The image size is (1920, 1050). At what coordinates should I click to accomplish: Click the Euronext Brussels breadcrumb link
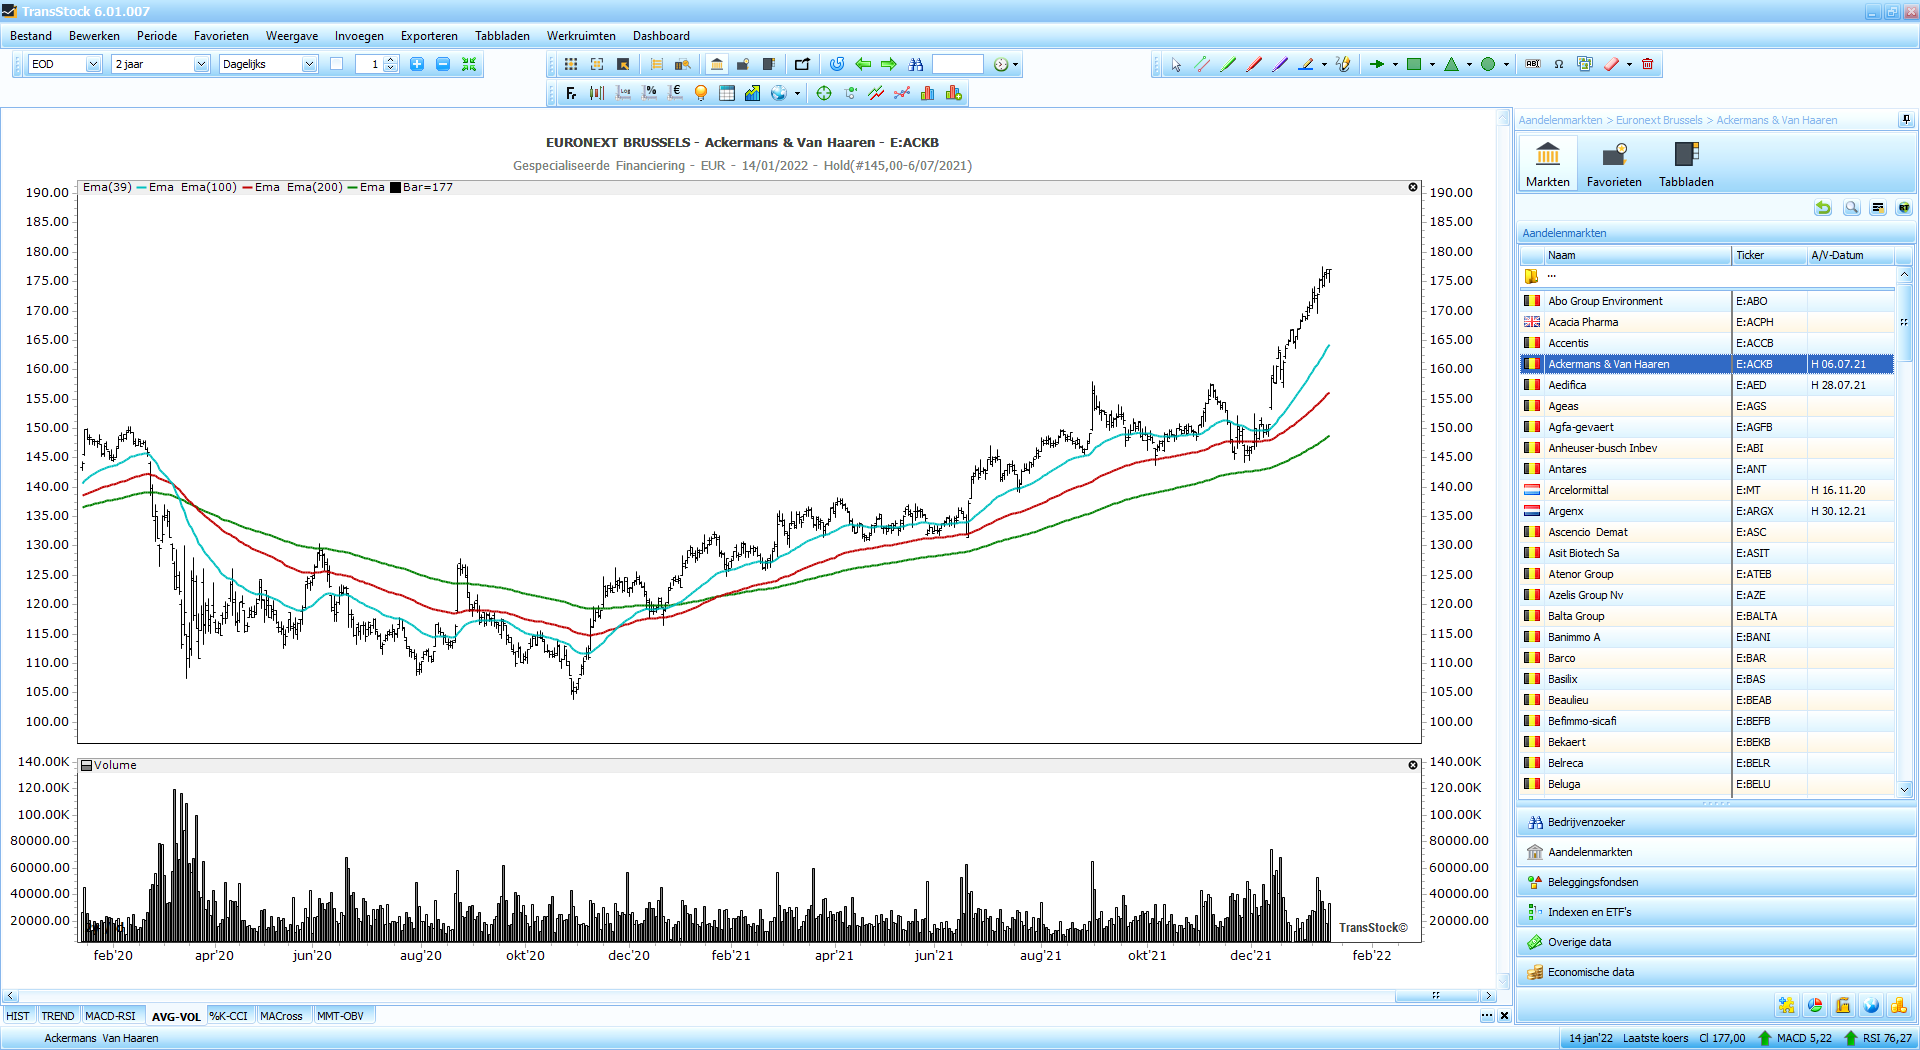1659,120
